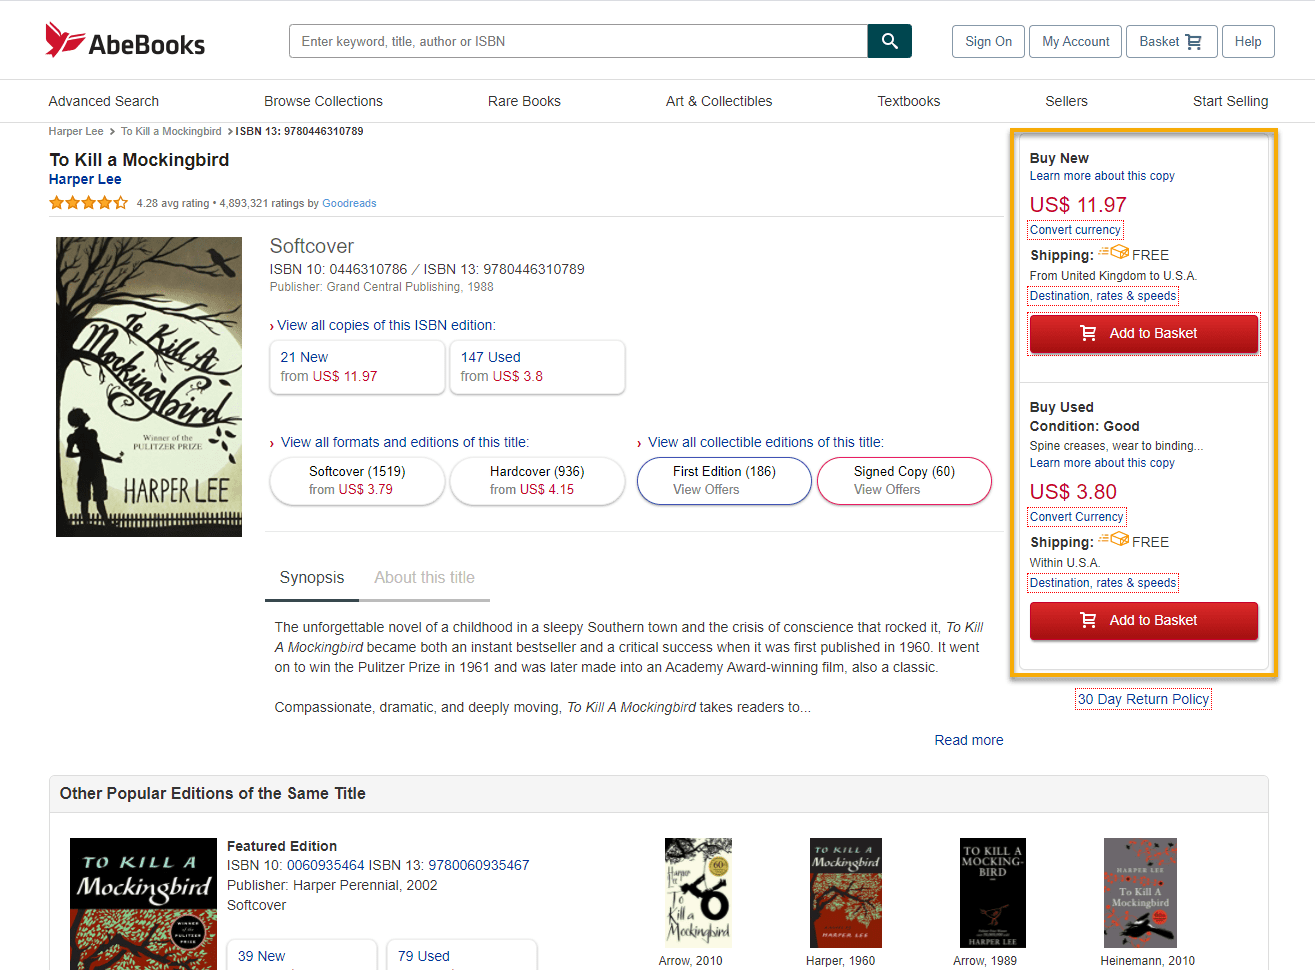Open 'Destination, rates & speeds' for Buy Used
Viewport: 1315px width, 970px height.
[x=1102, y=582]
